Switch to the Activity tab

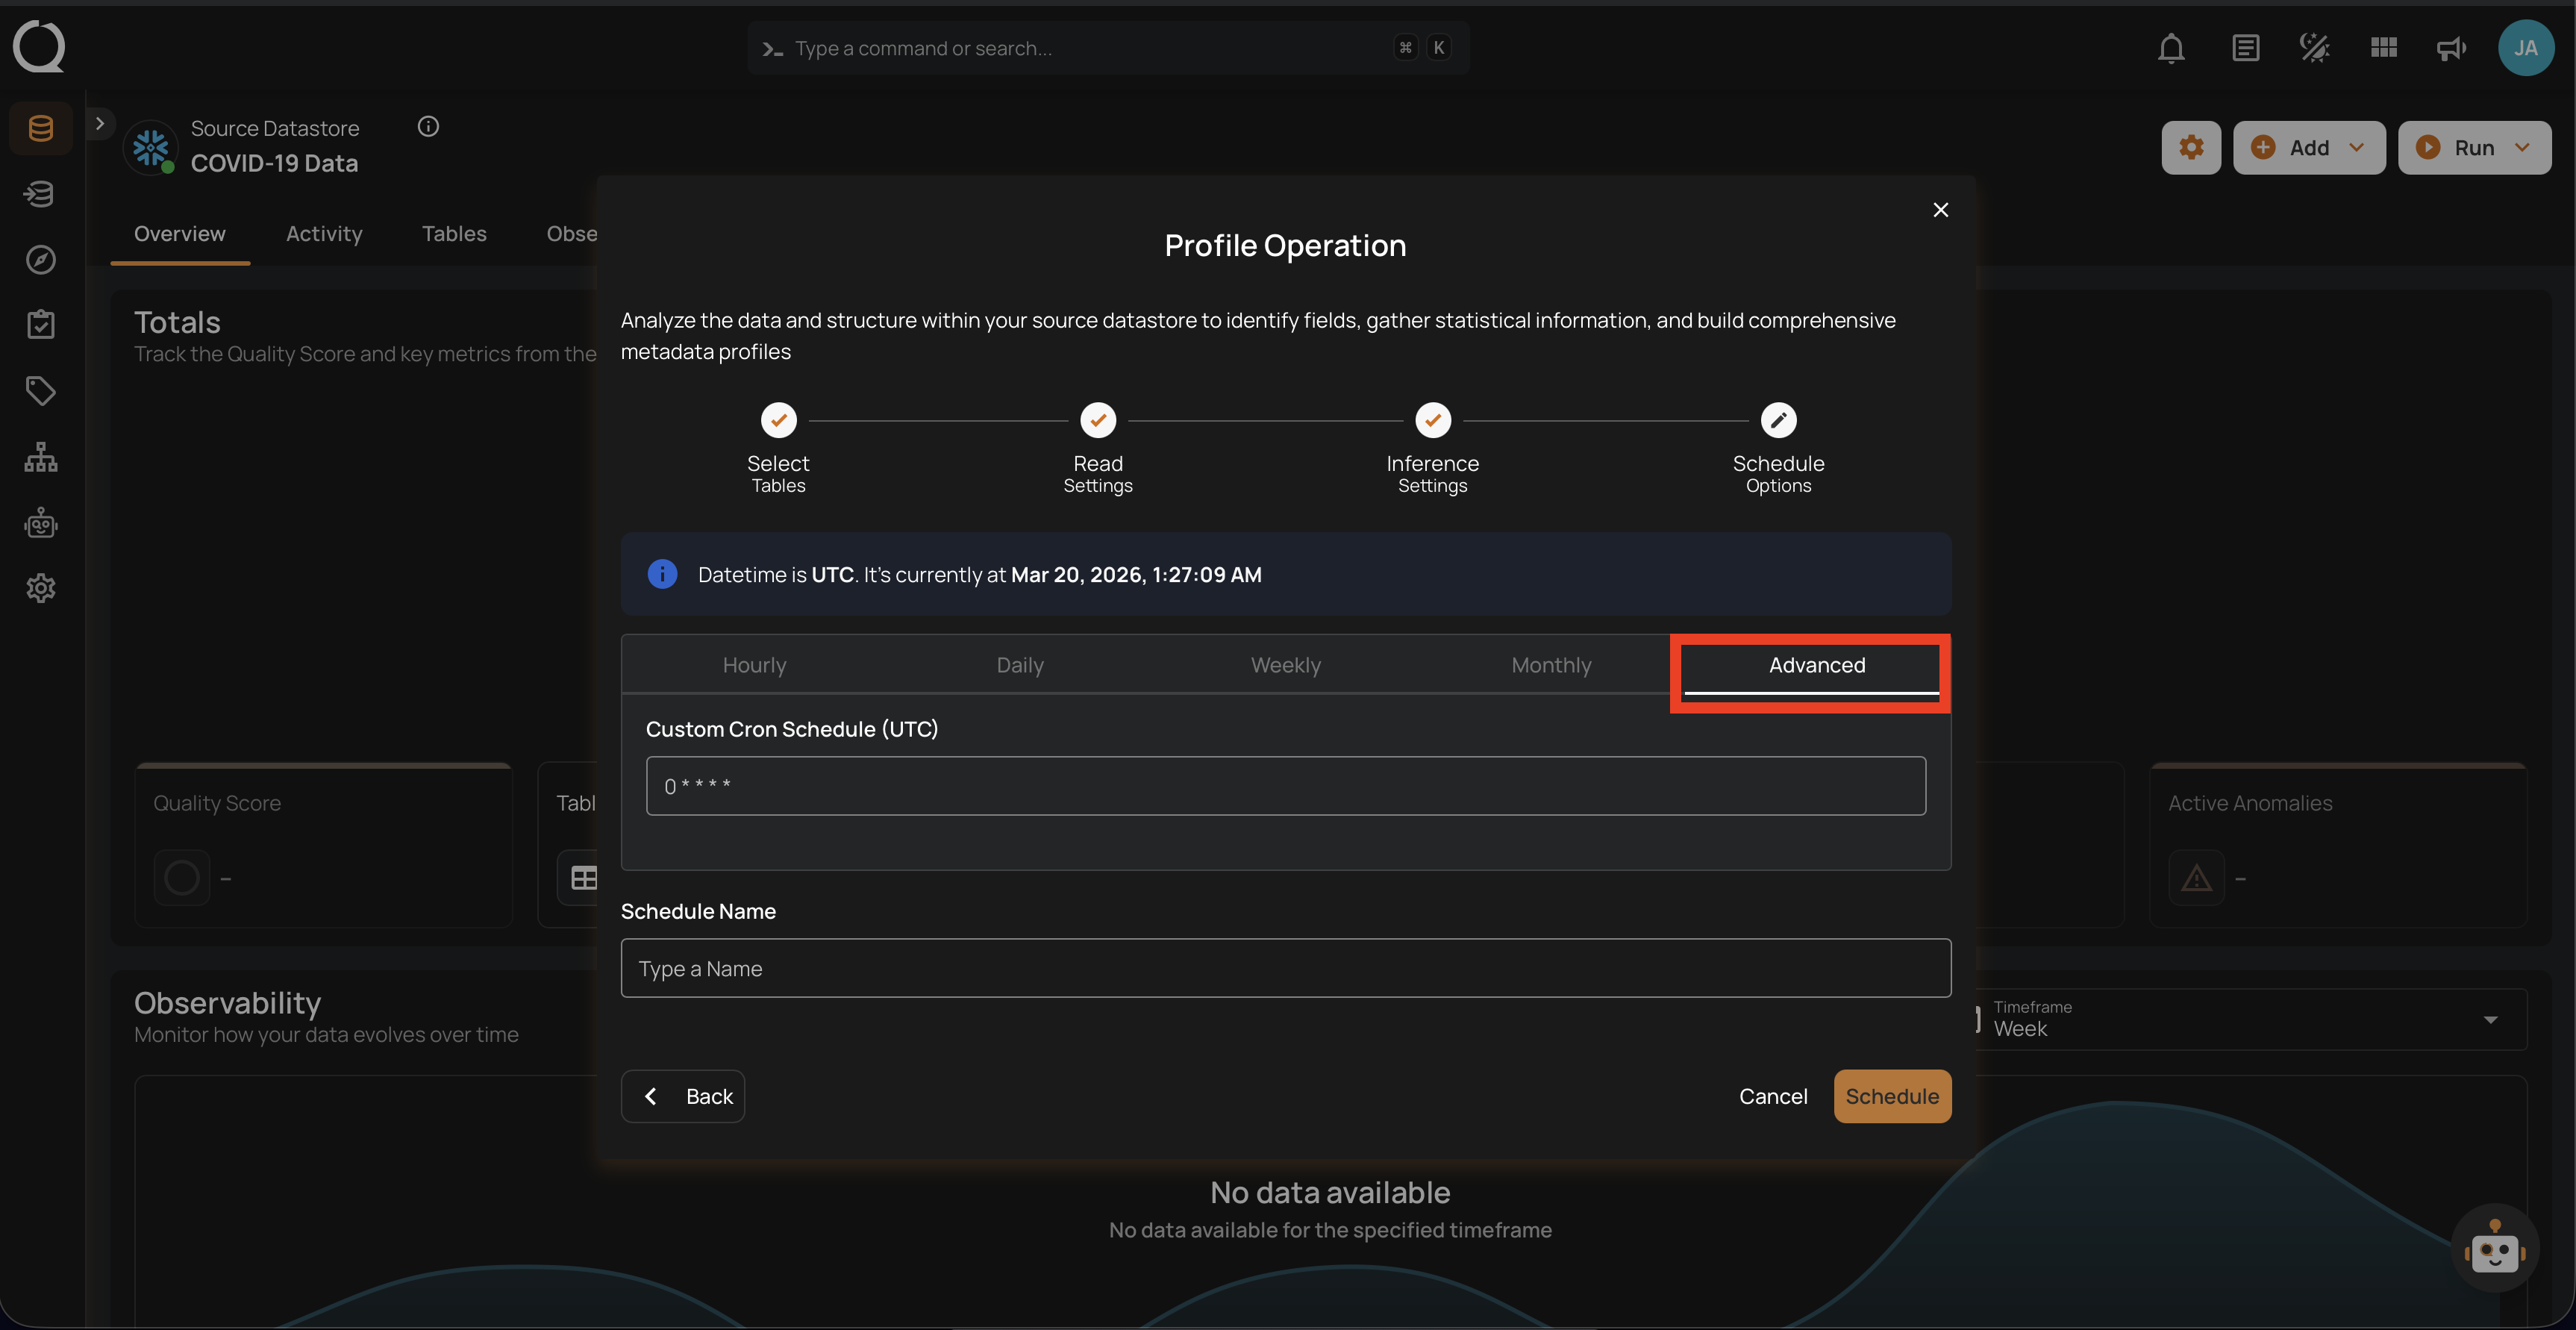324,233
